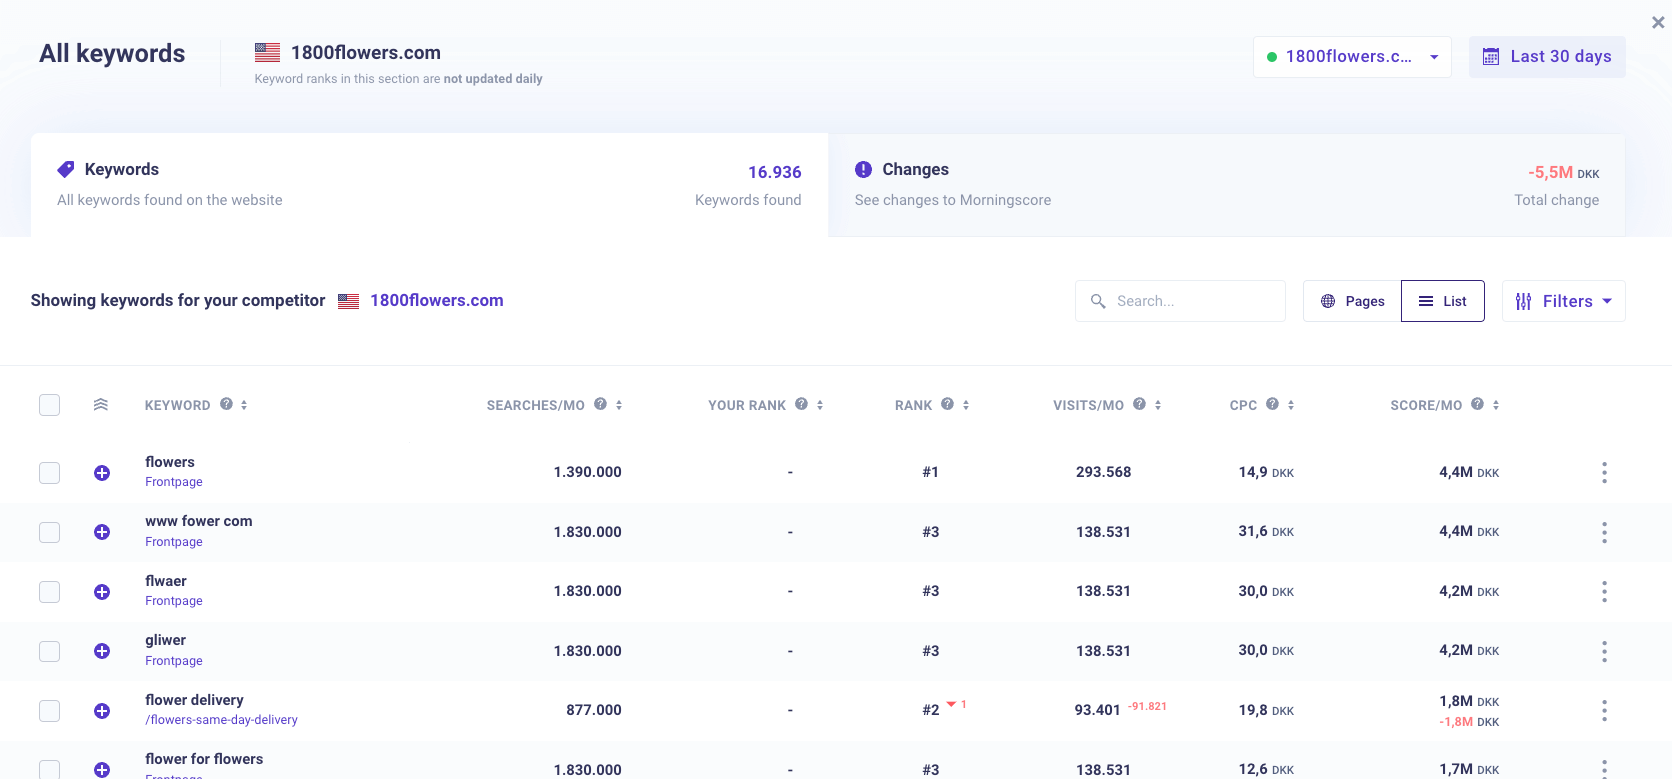Click the US flag beside the 1800flowers.com title

(x=267, y=52)
